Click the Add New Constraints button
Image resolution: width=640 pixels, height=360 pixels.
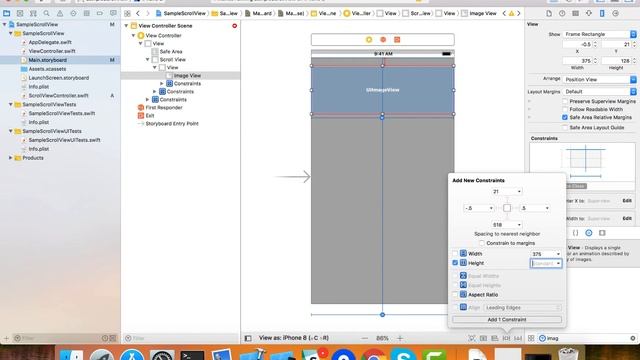click(x=506, y=338)
